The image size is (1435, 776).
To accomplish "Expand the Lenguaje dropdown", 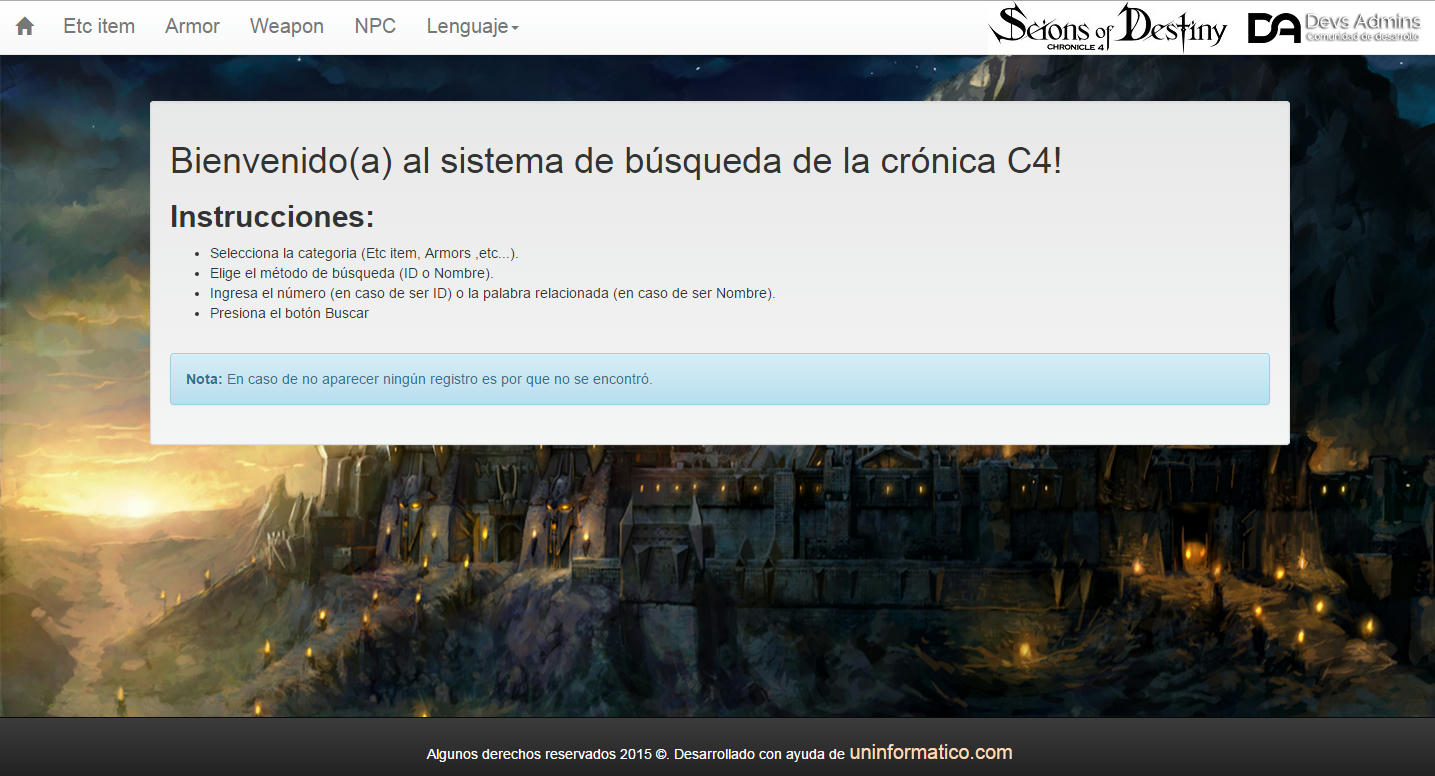I will (472, 27).
